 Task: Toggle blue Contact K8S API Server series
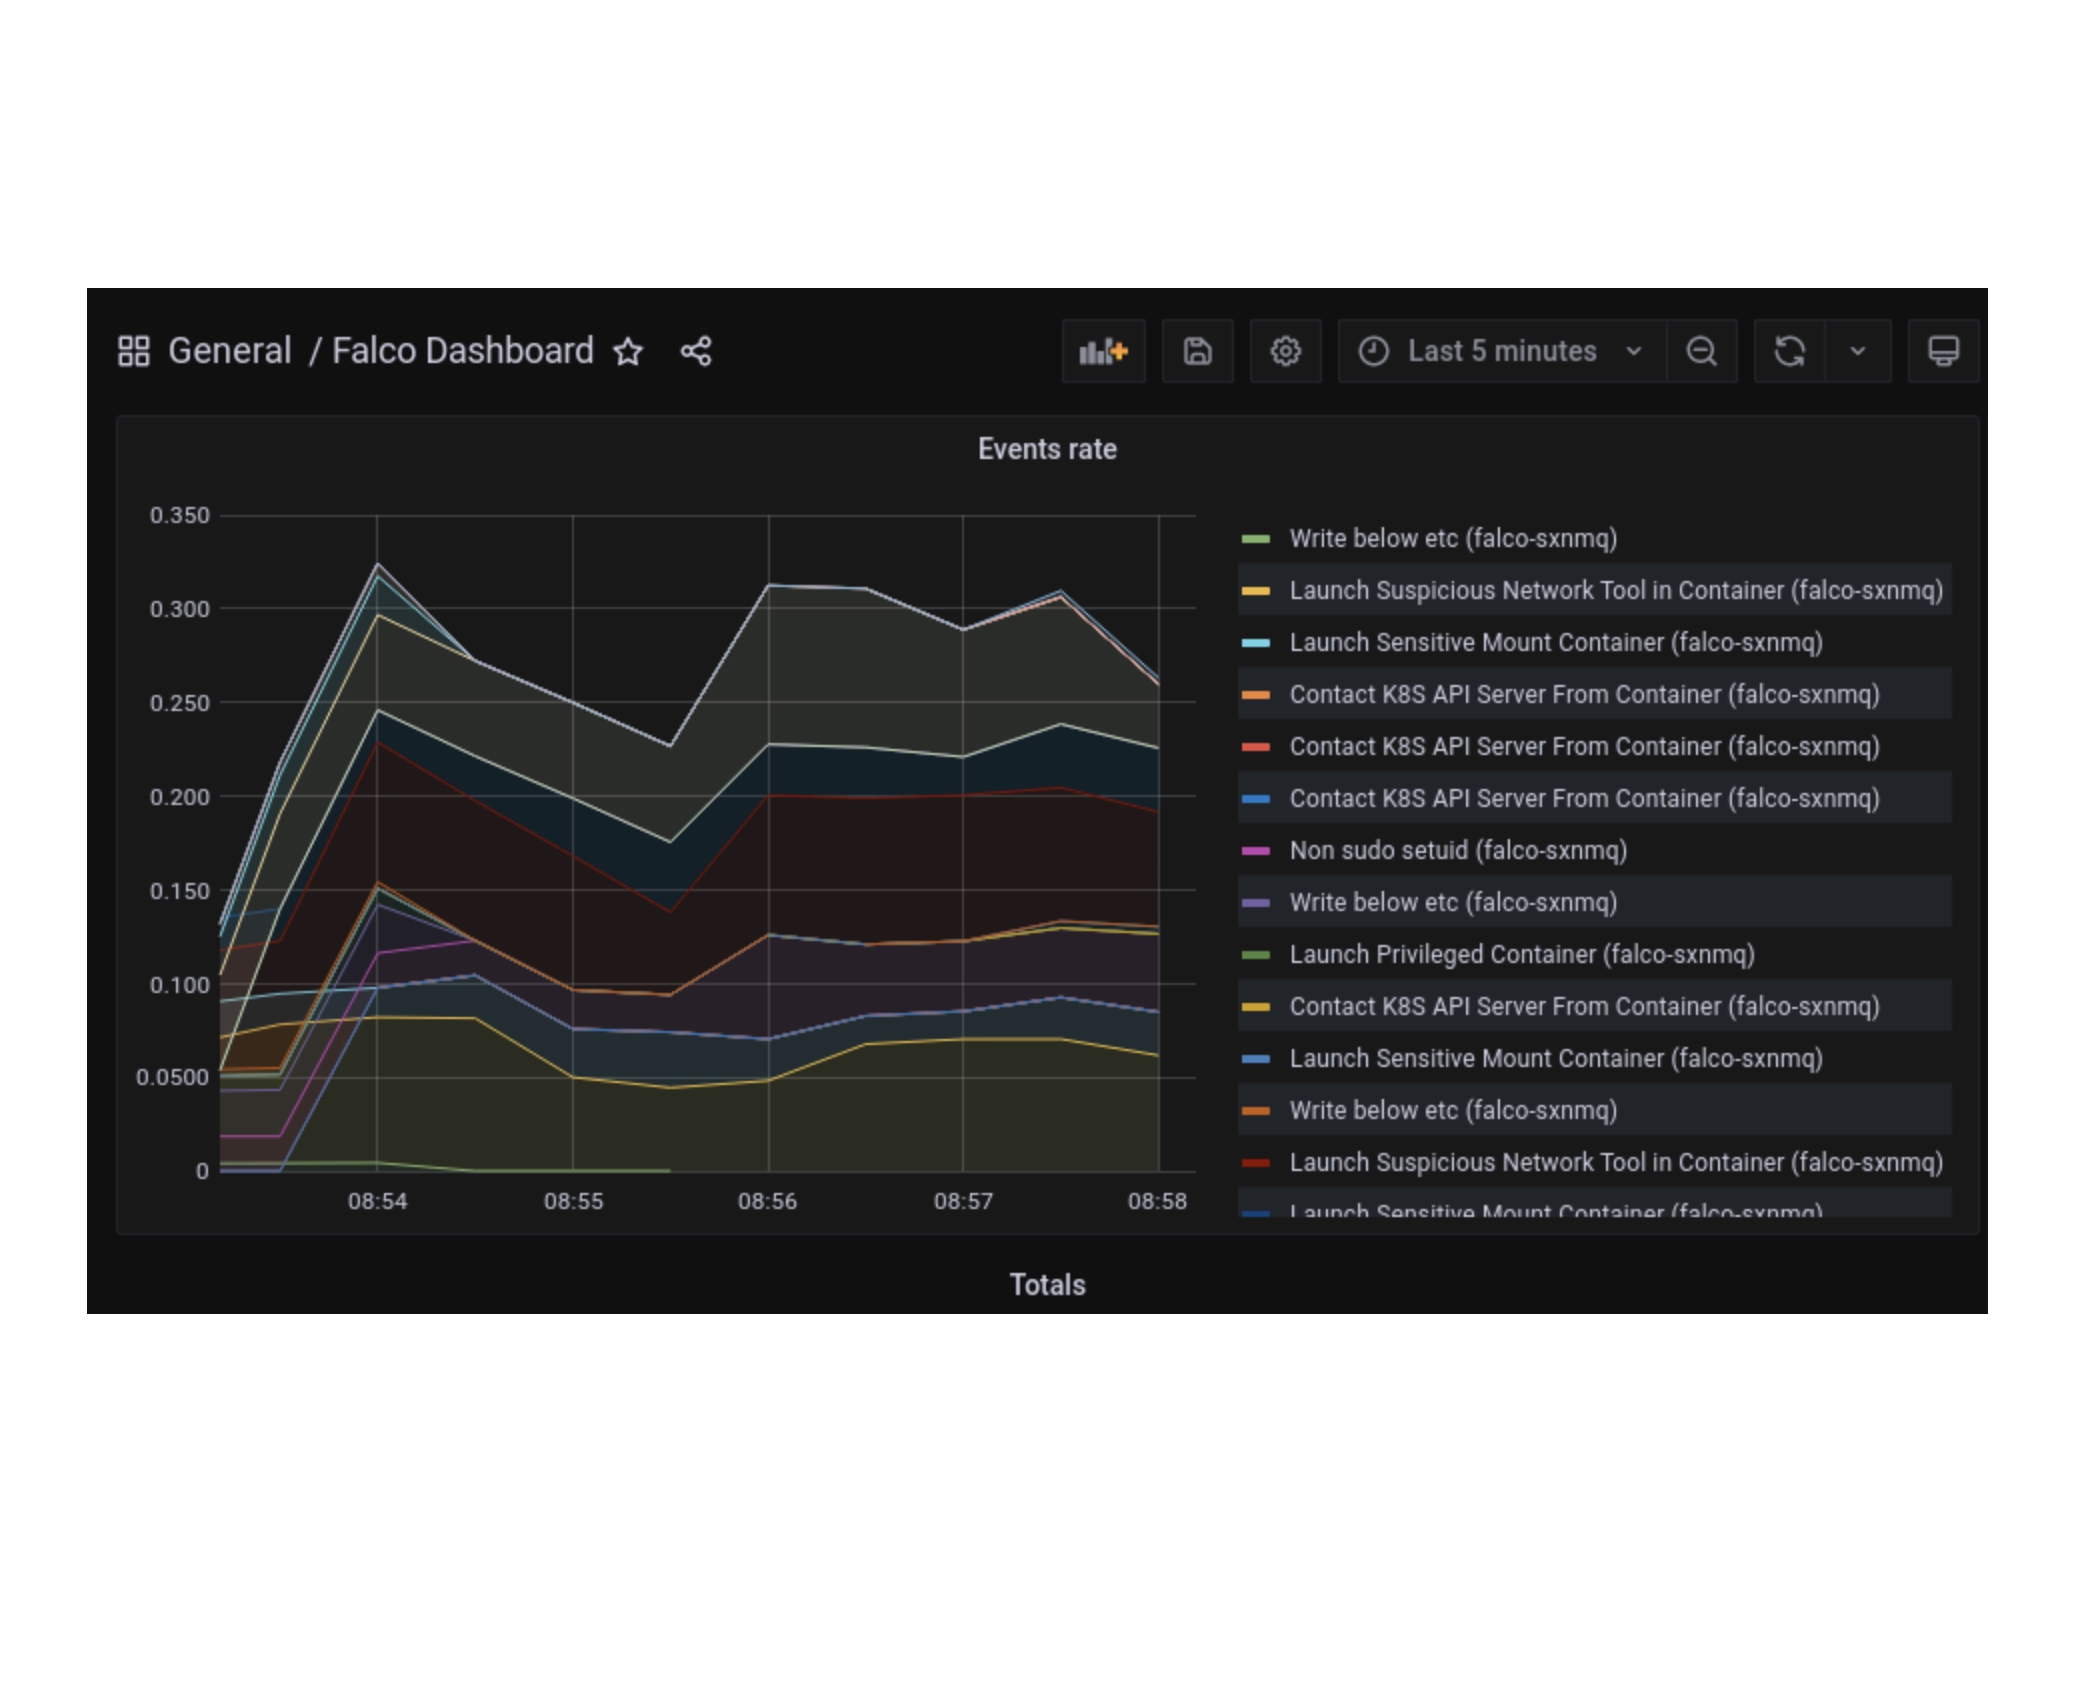point(1584,798)
